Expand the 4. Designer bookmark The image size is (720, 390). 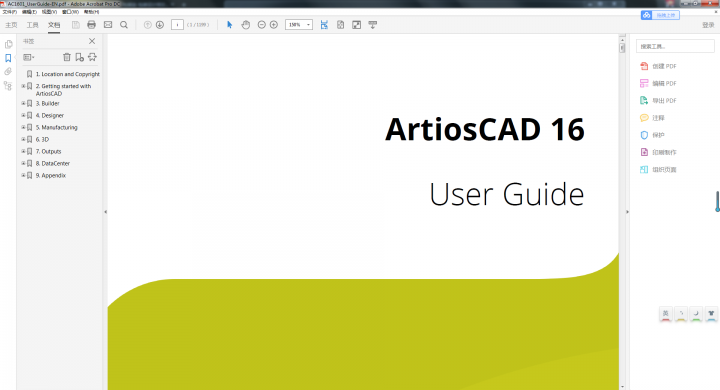coord(23,115)
